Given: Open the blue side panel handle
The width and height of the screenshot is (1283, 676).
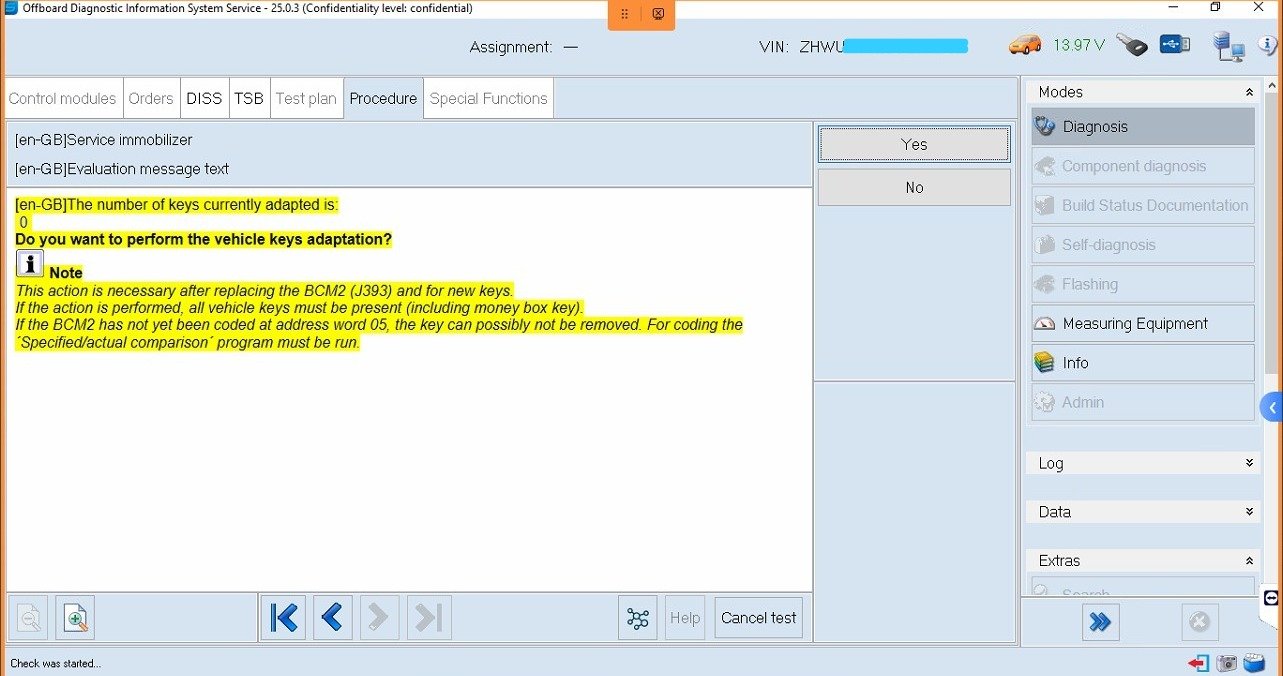Looking at the screenshot, I should [1272, 408].
